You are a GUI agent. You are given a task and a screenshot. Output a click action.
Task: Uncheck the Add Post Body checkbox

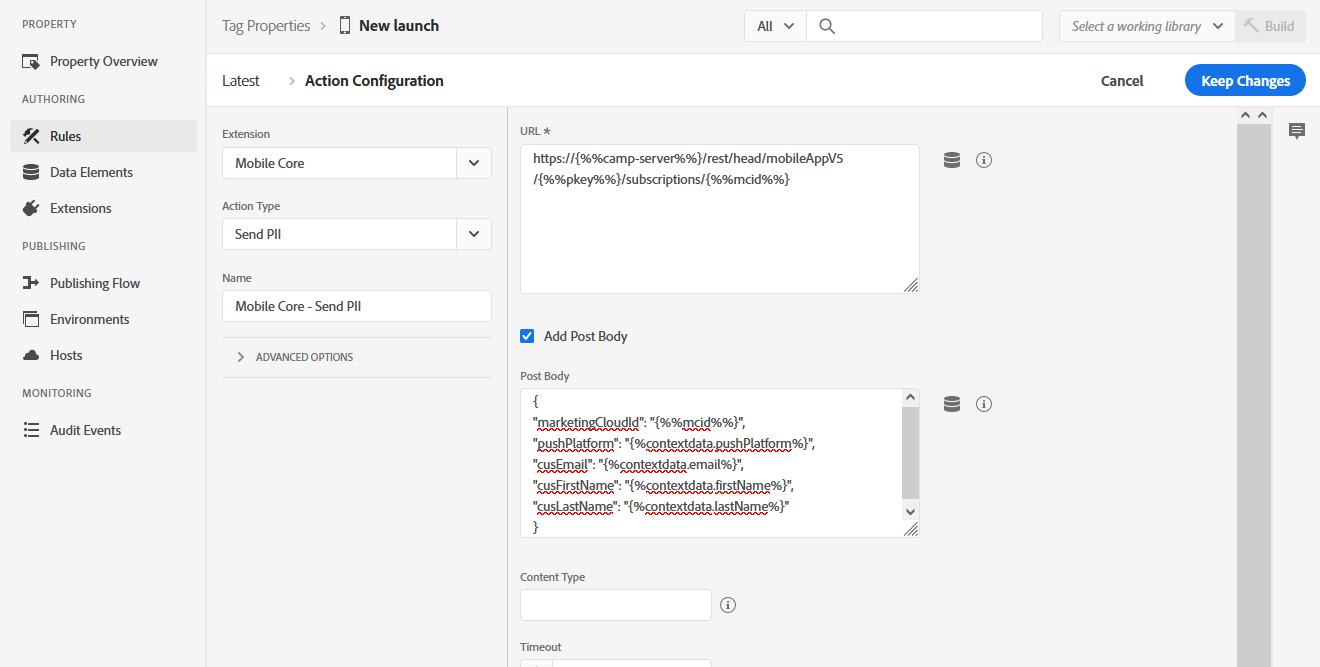pyautogui.click(x=527, y=336)
